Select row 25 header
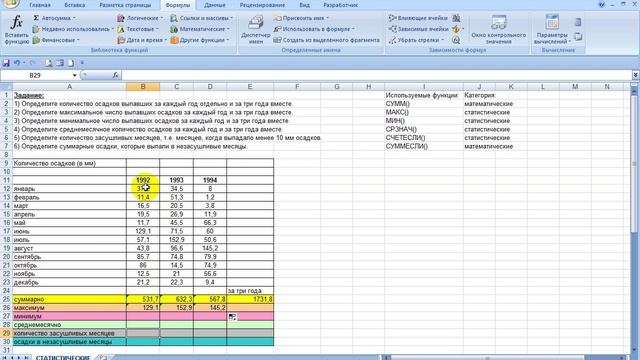This screenshot has width=640, height=360. click(6, 299)
